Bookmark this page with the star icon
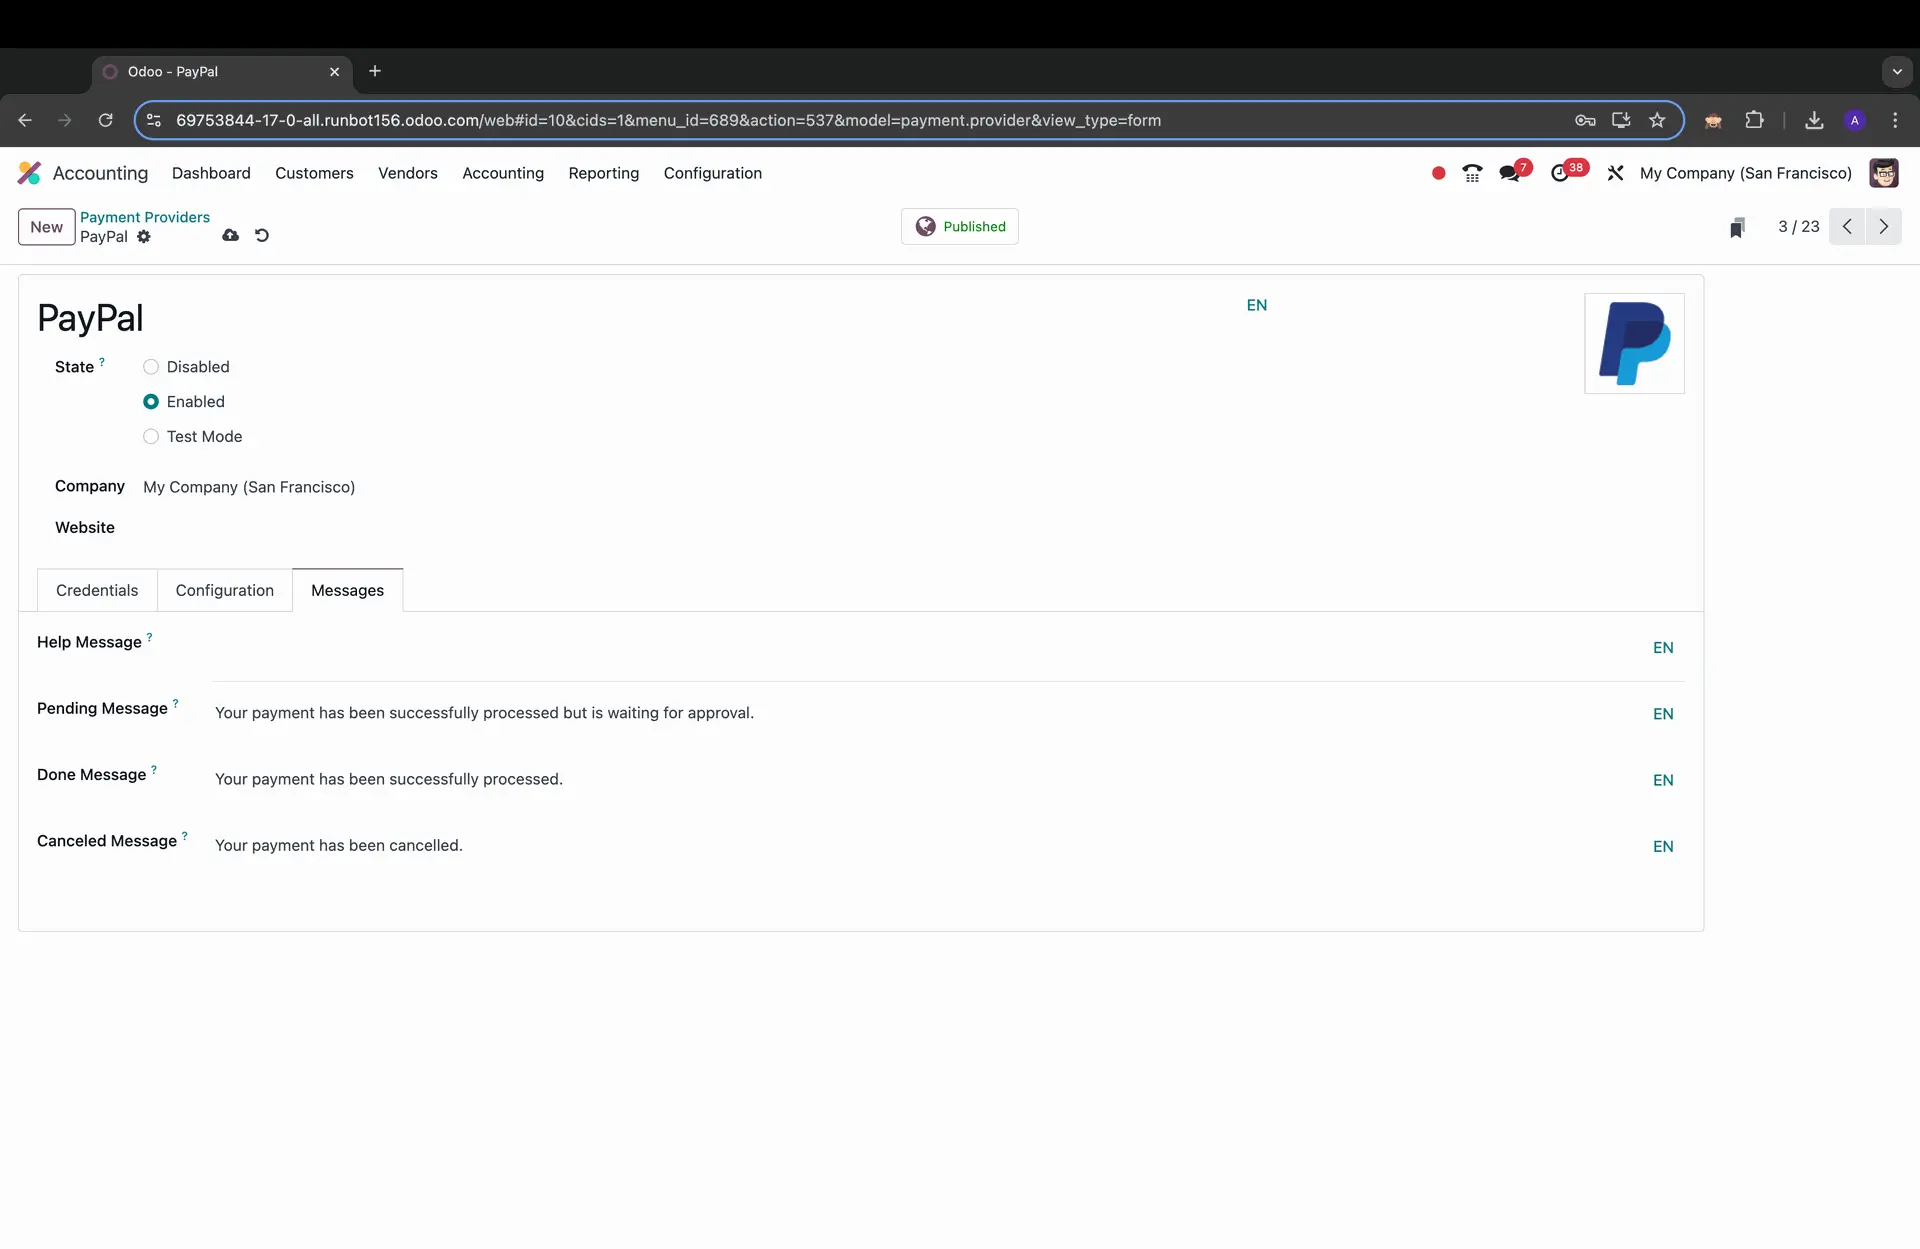This screenshot has height=1249, width=1920. pos(1657,120)
